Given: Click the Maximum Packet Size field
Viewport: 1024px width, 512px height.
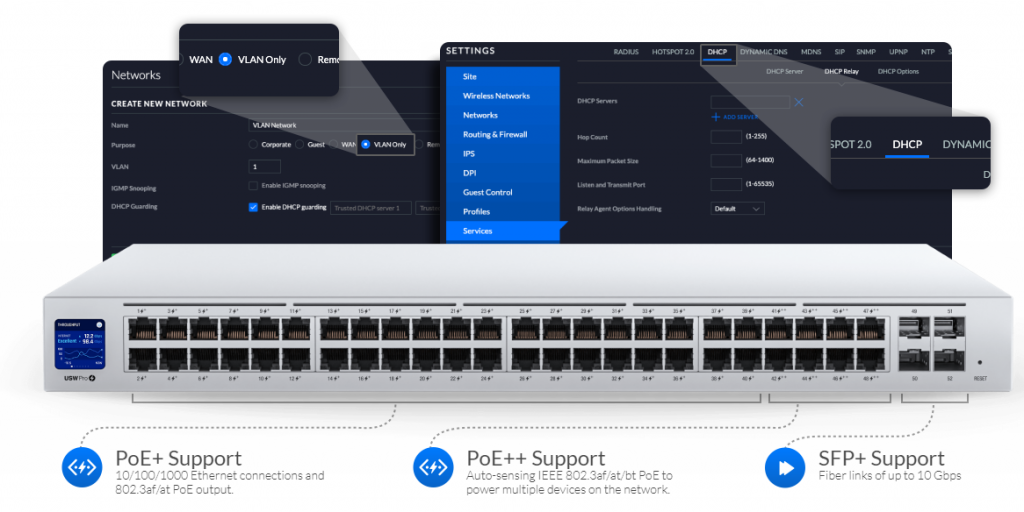Looking at the screenshot, I should (726, 161).
